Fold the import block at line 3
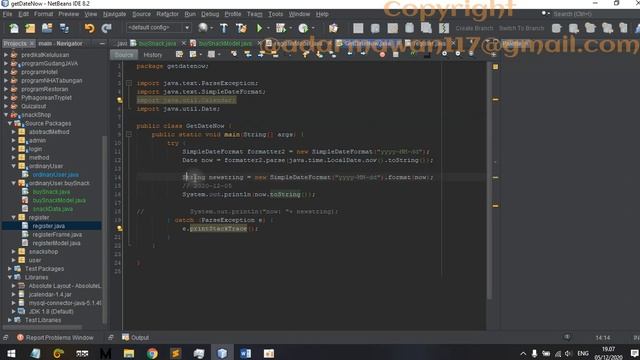 pos(129,83)
